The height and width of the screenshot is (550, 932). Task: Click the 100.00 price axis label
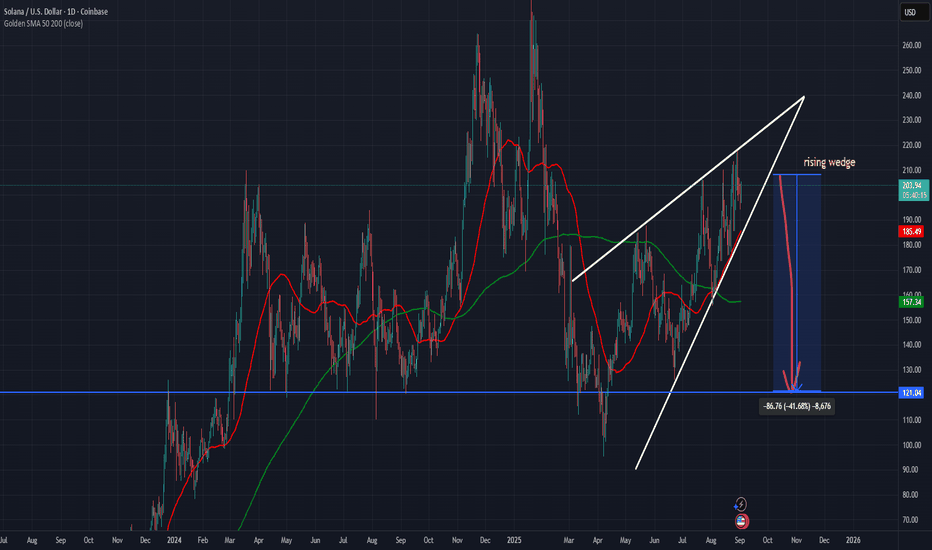[x=912, y=445]
